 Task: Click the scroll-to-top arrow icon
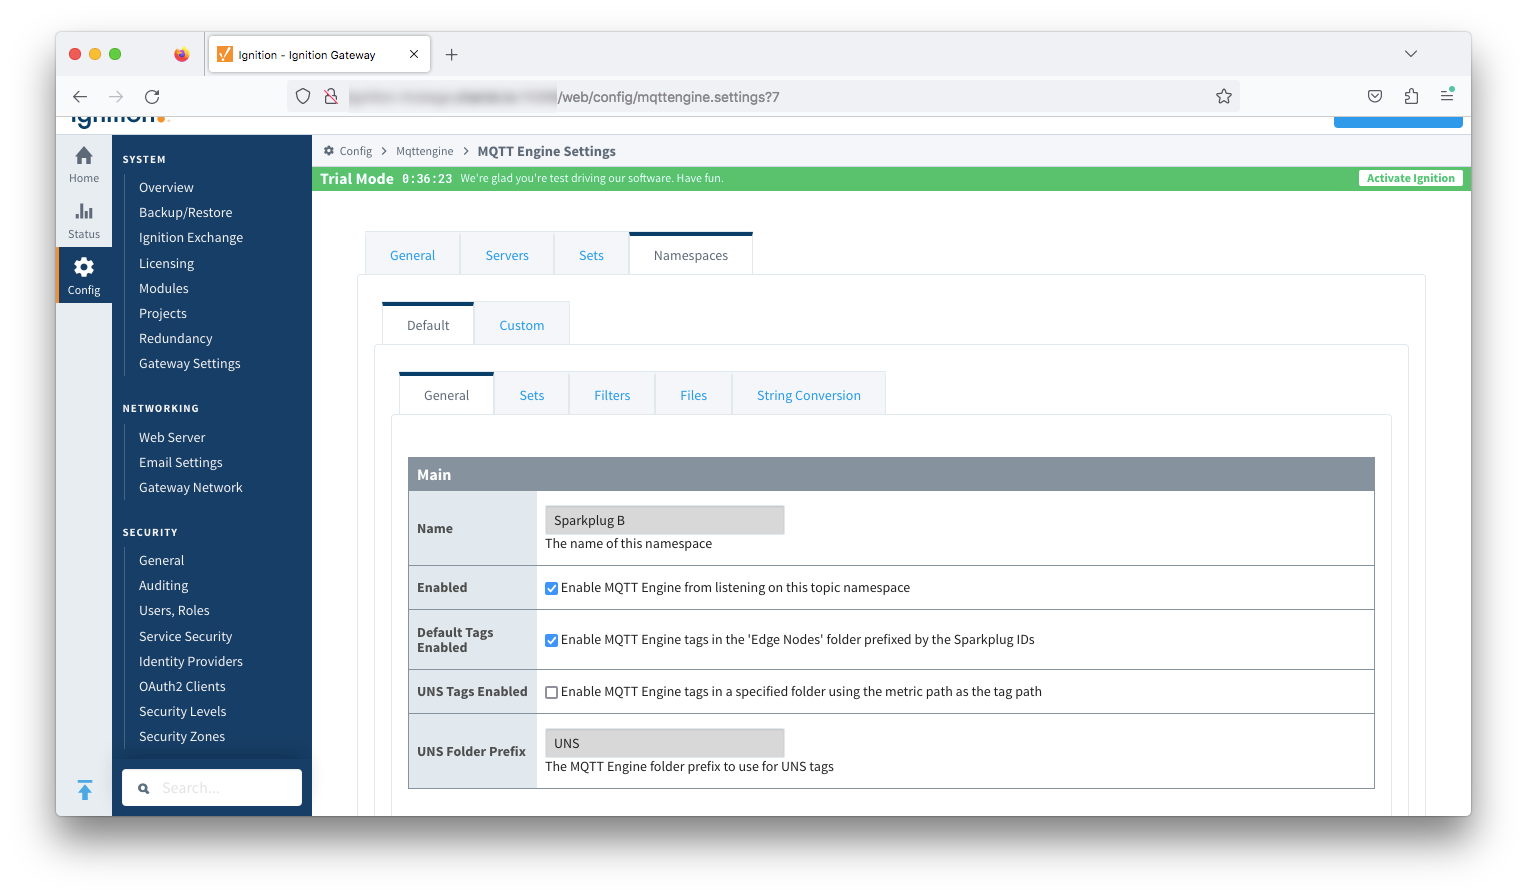[x=85, y=790]
